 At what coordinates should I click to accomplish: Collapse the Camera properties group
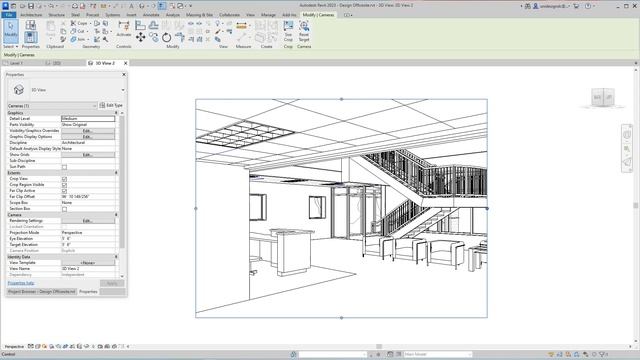click(x=116, y=215)
